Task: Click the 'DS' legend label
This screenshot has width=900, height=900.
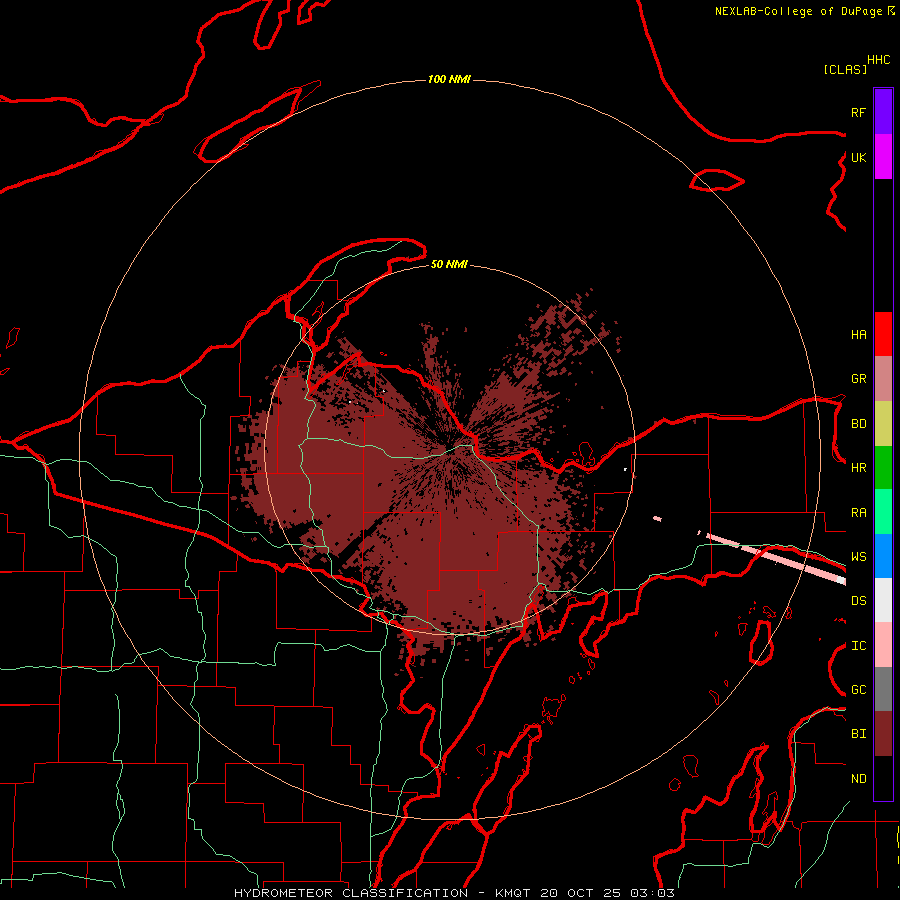Action: coord(858,601)
